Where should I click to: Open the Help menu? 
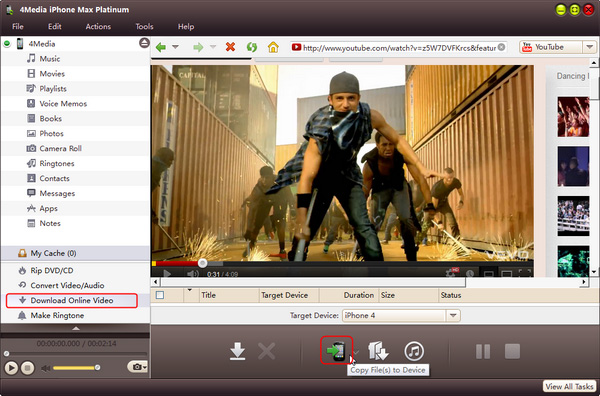(x=186, y=26)
